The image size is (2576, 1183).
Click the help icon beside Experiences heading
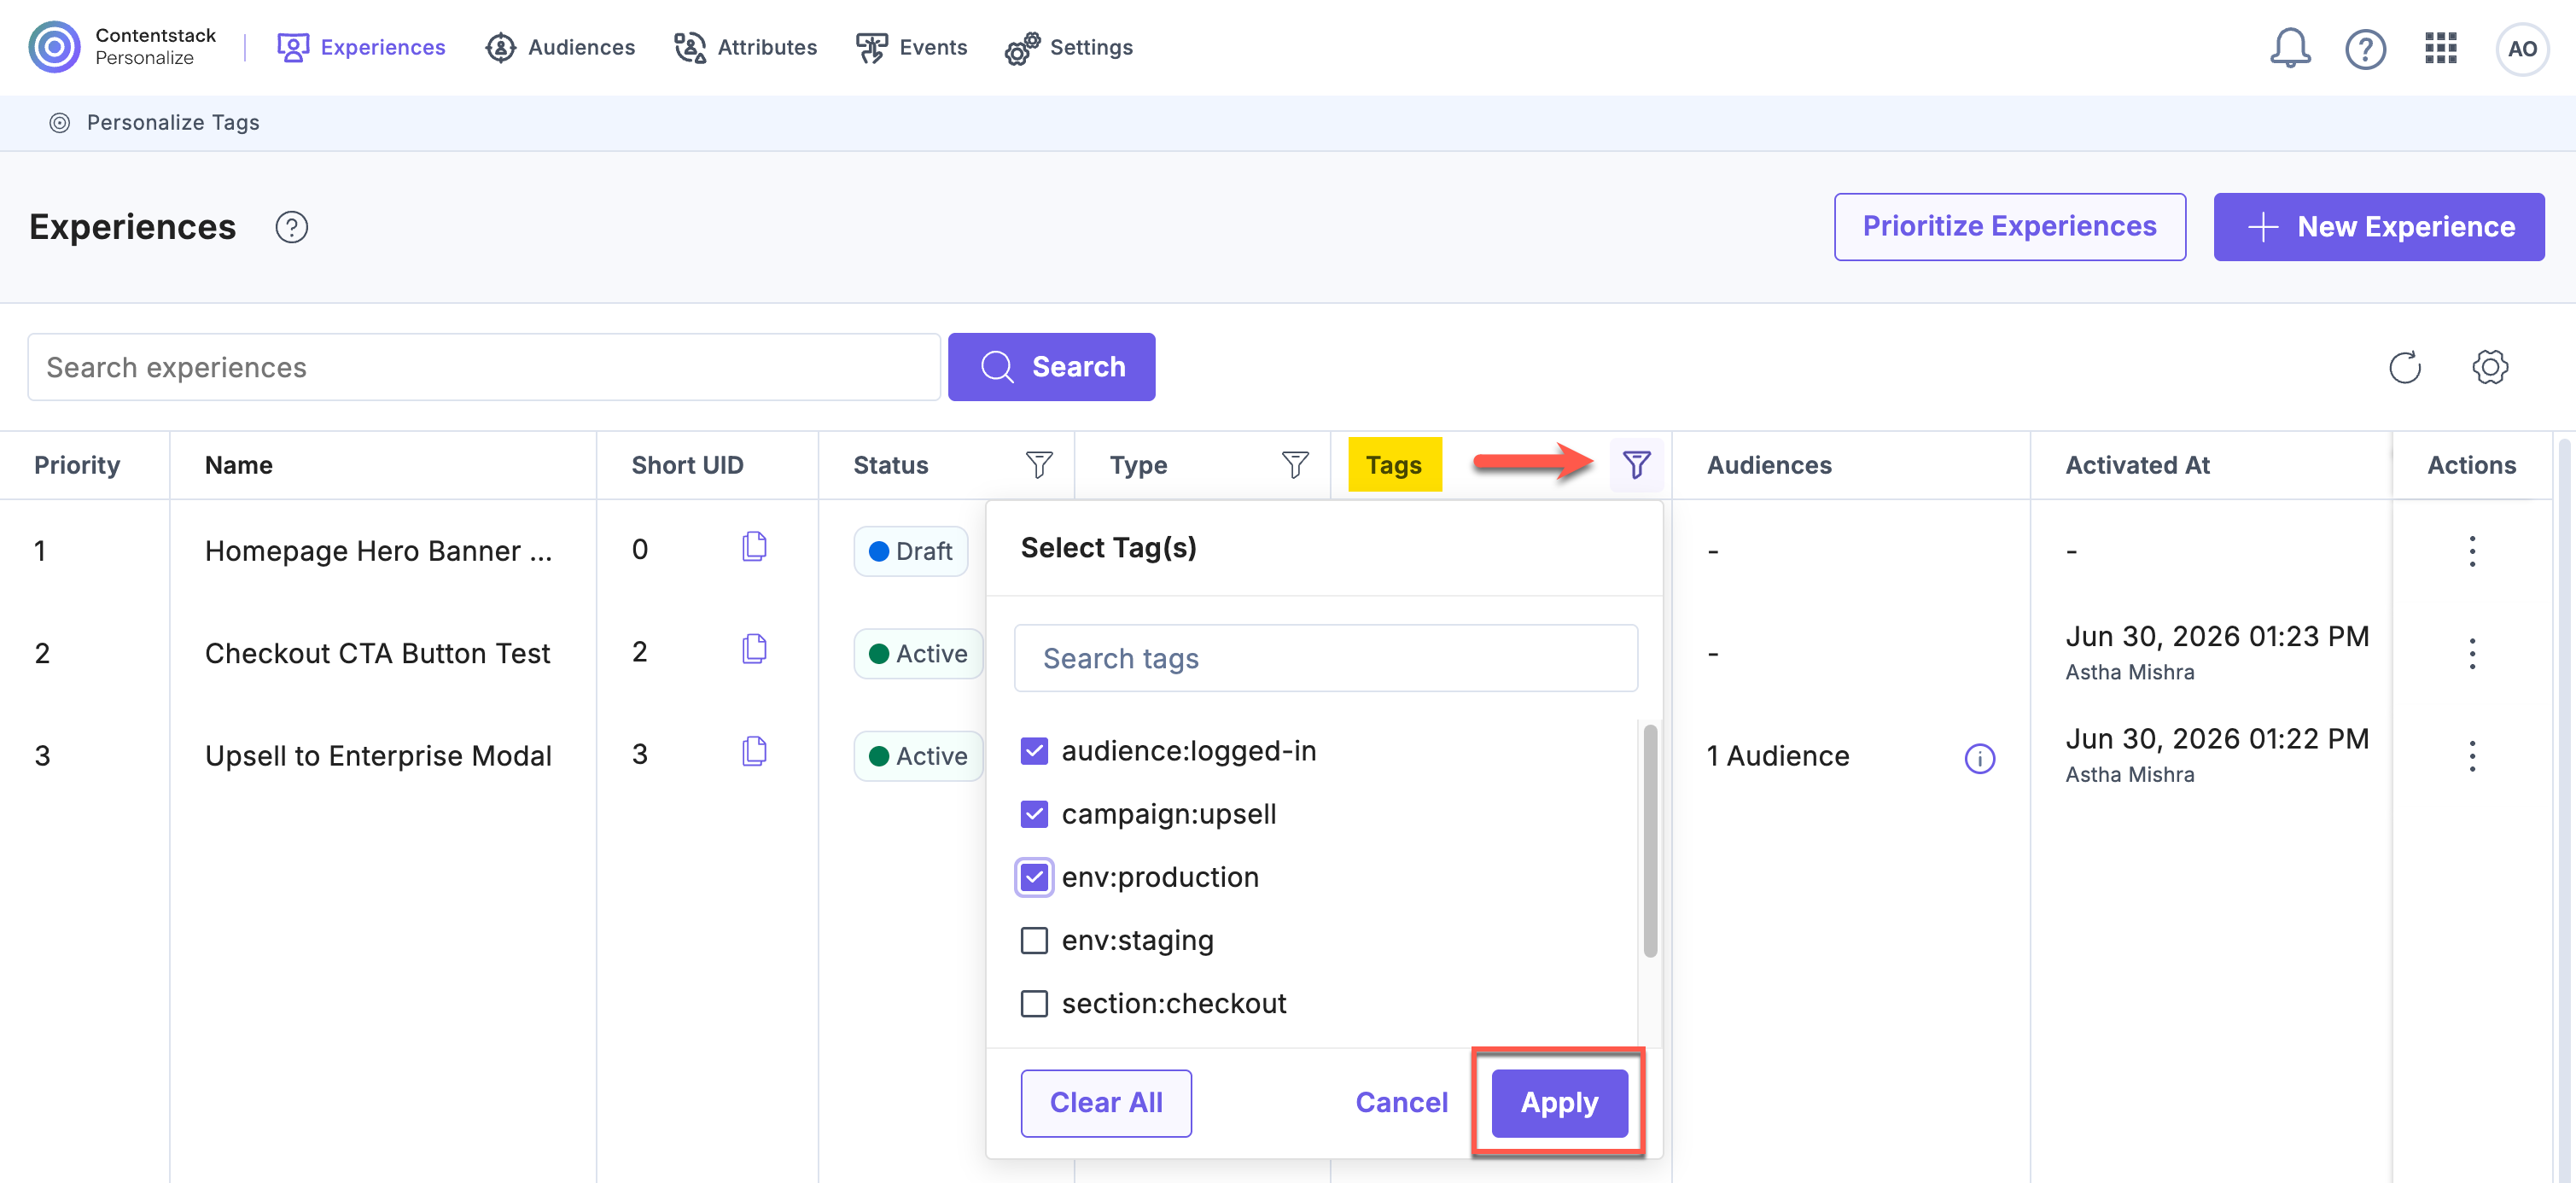pyautogui.click(x=291, y=227)
